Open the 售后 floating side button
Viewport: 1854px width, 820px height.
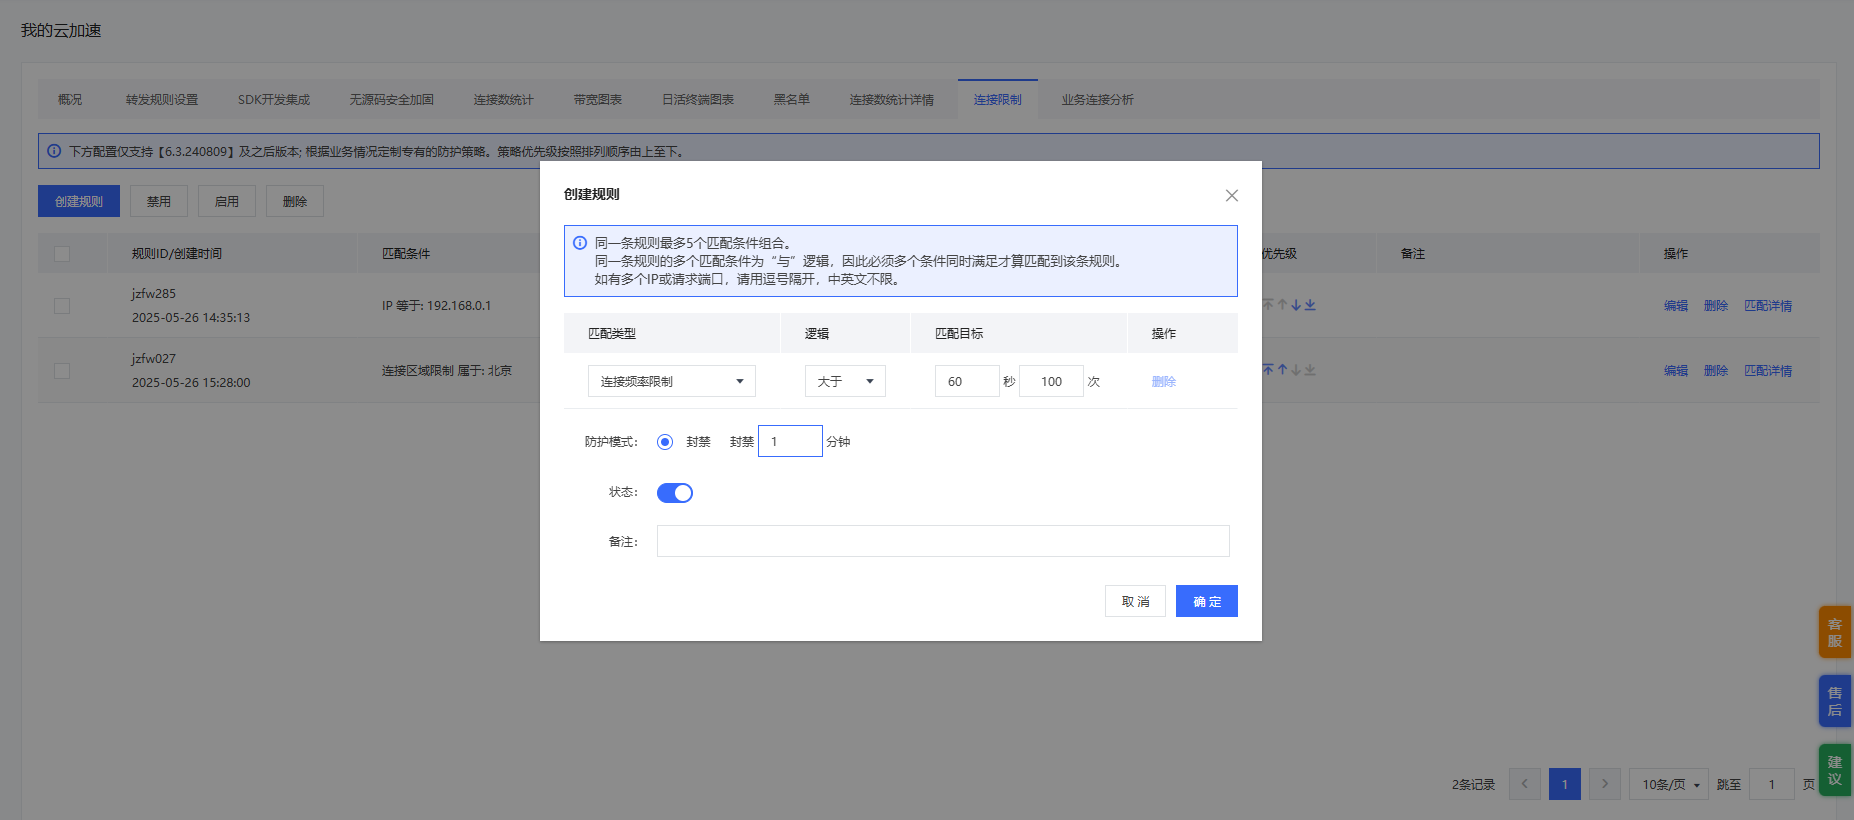click(x=1835, y=701)
